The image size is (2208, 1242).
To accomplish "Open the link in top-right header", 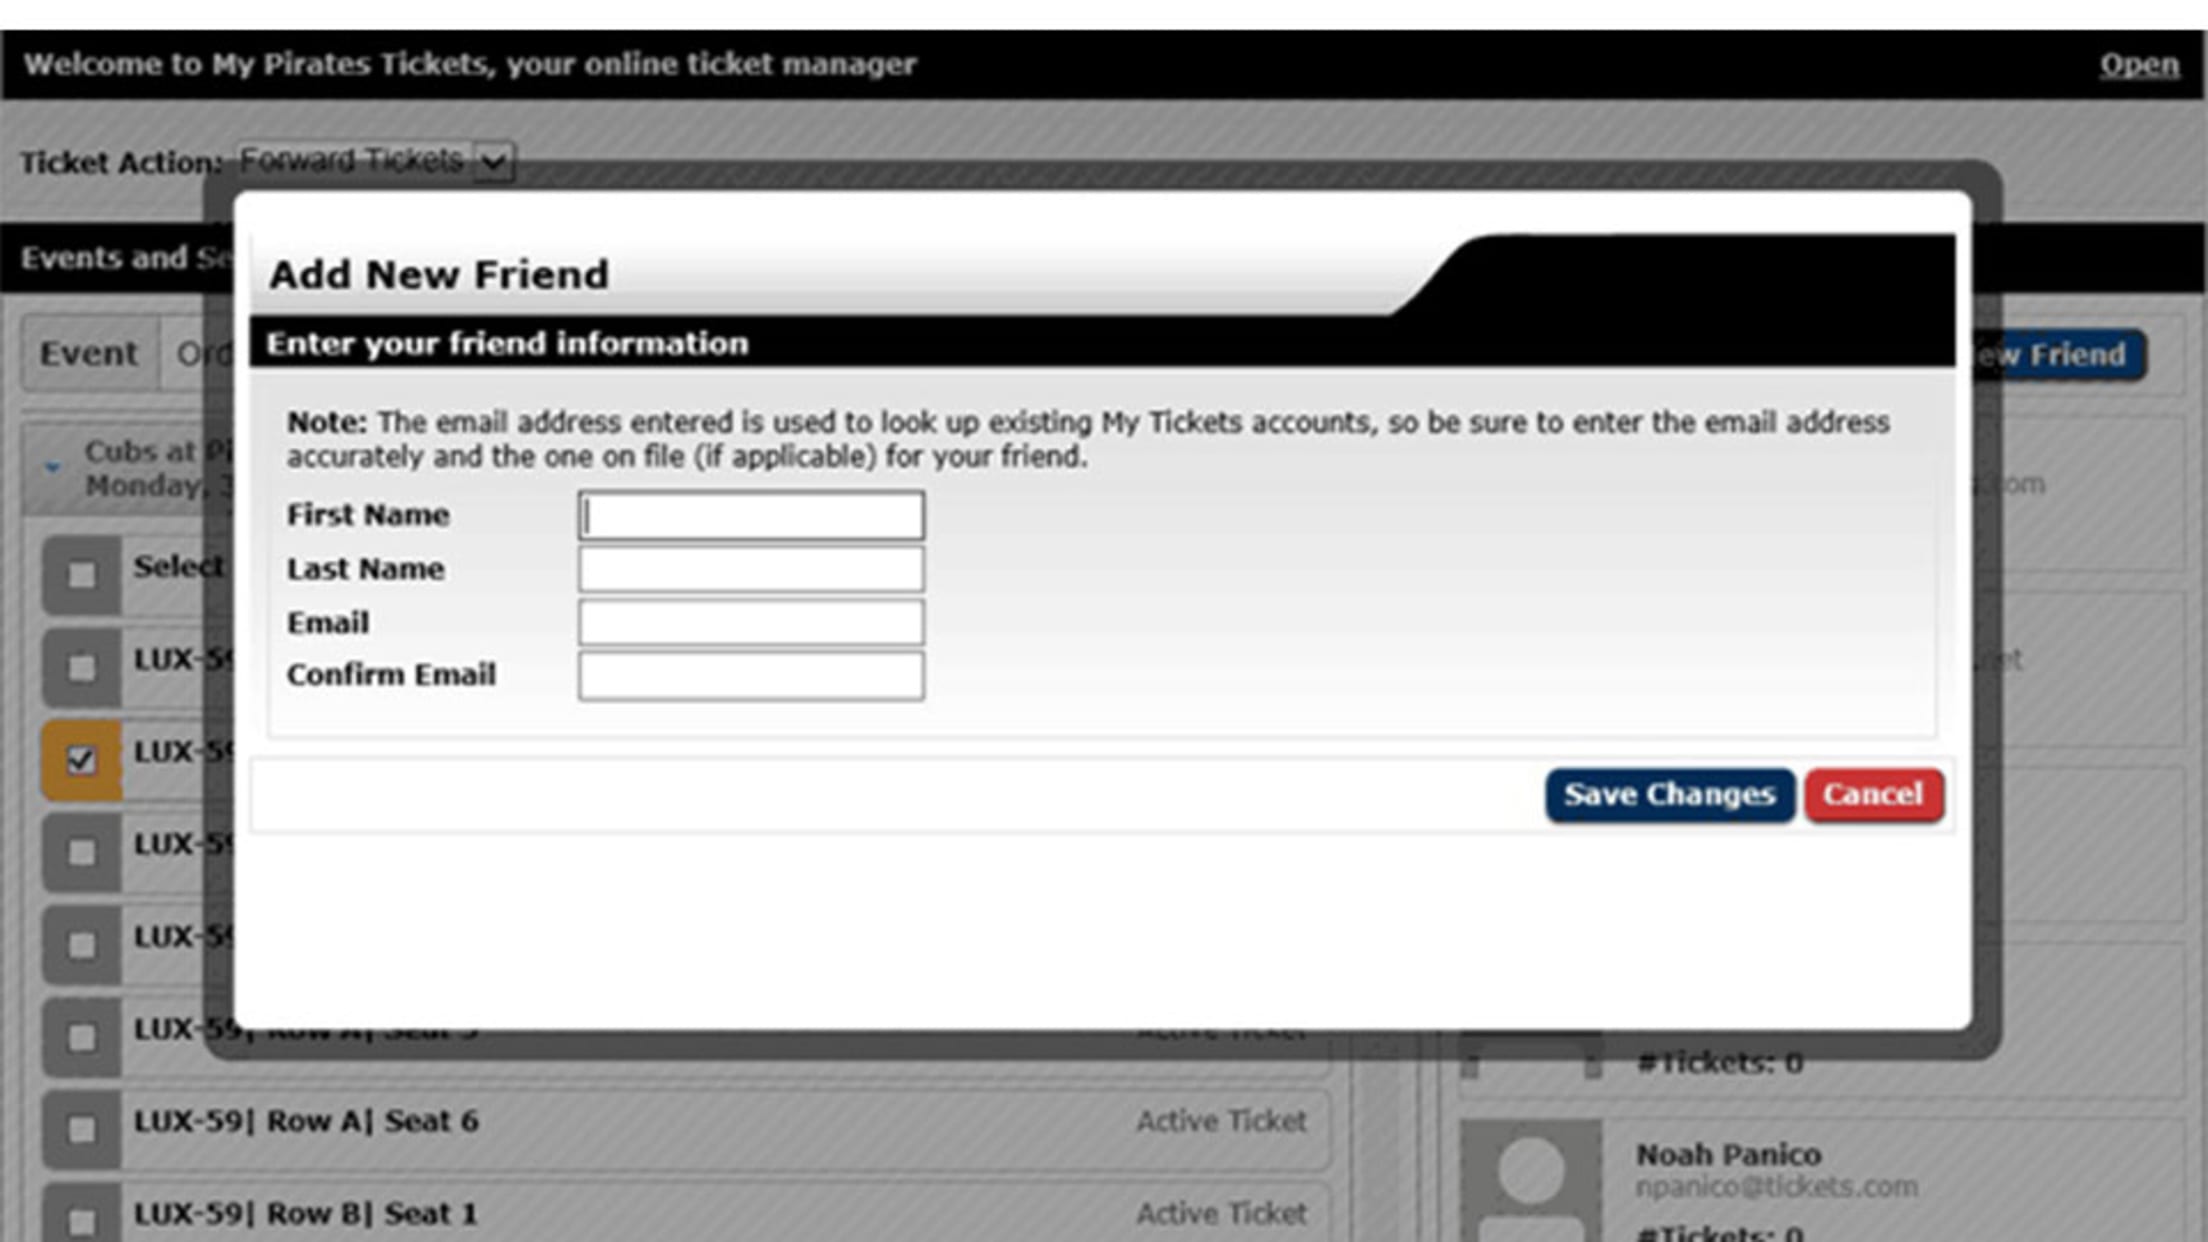I will pos(2137,64).
